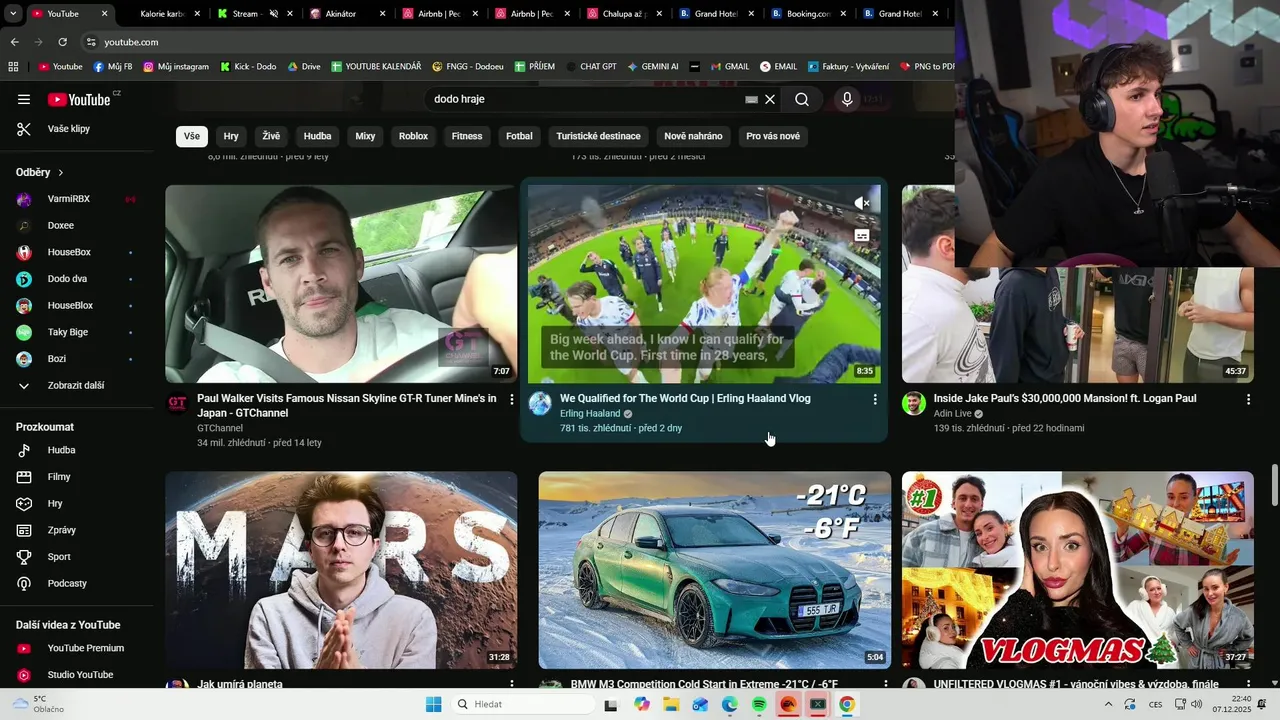Image resolution: width=1280 pixels, height=720 pixels.
Task: Switch to the Booking.com browser tab
Action: [x=809, y=14]
